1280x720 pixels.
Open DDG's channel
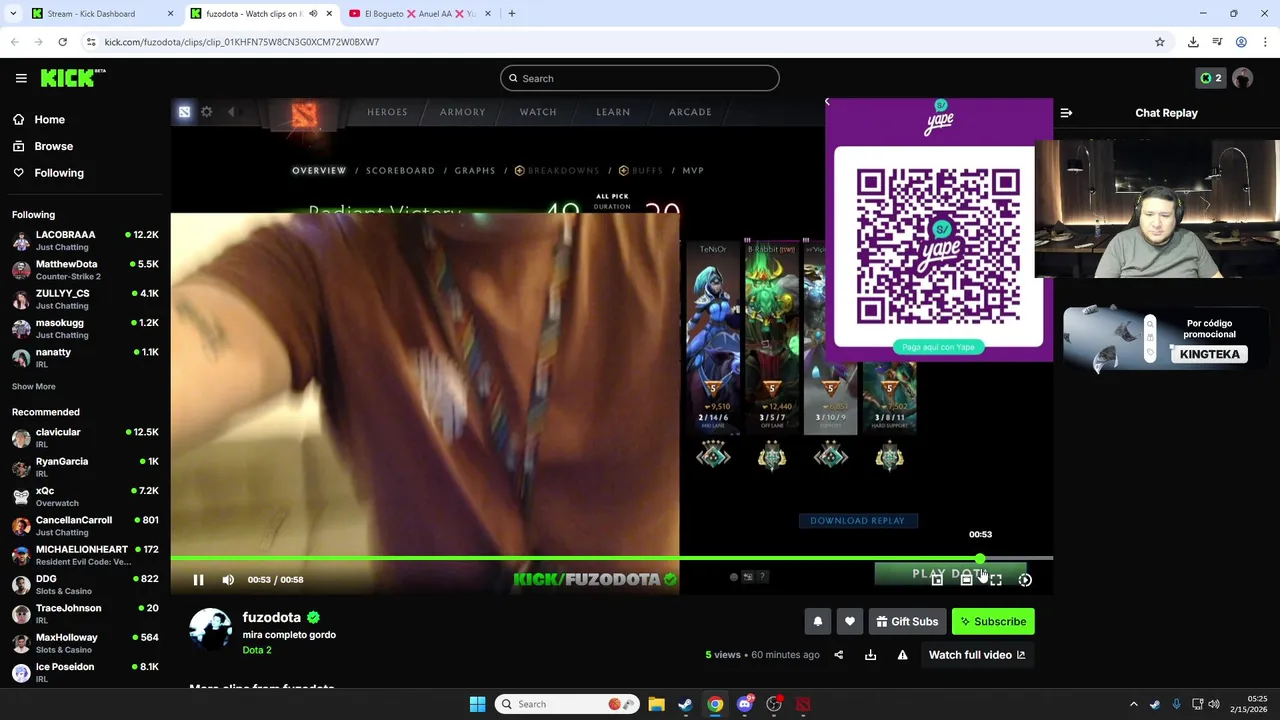85,585
